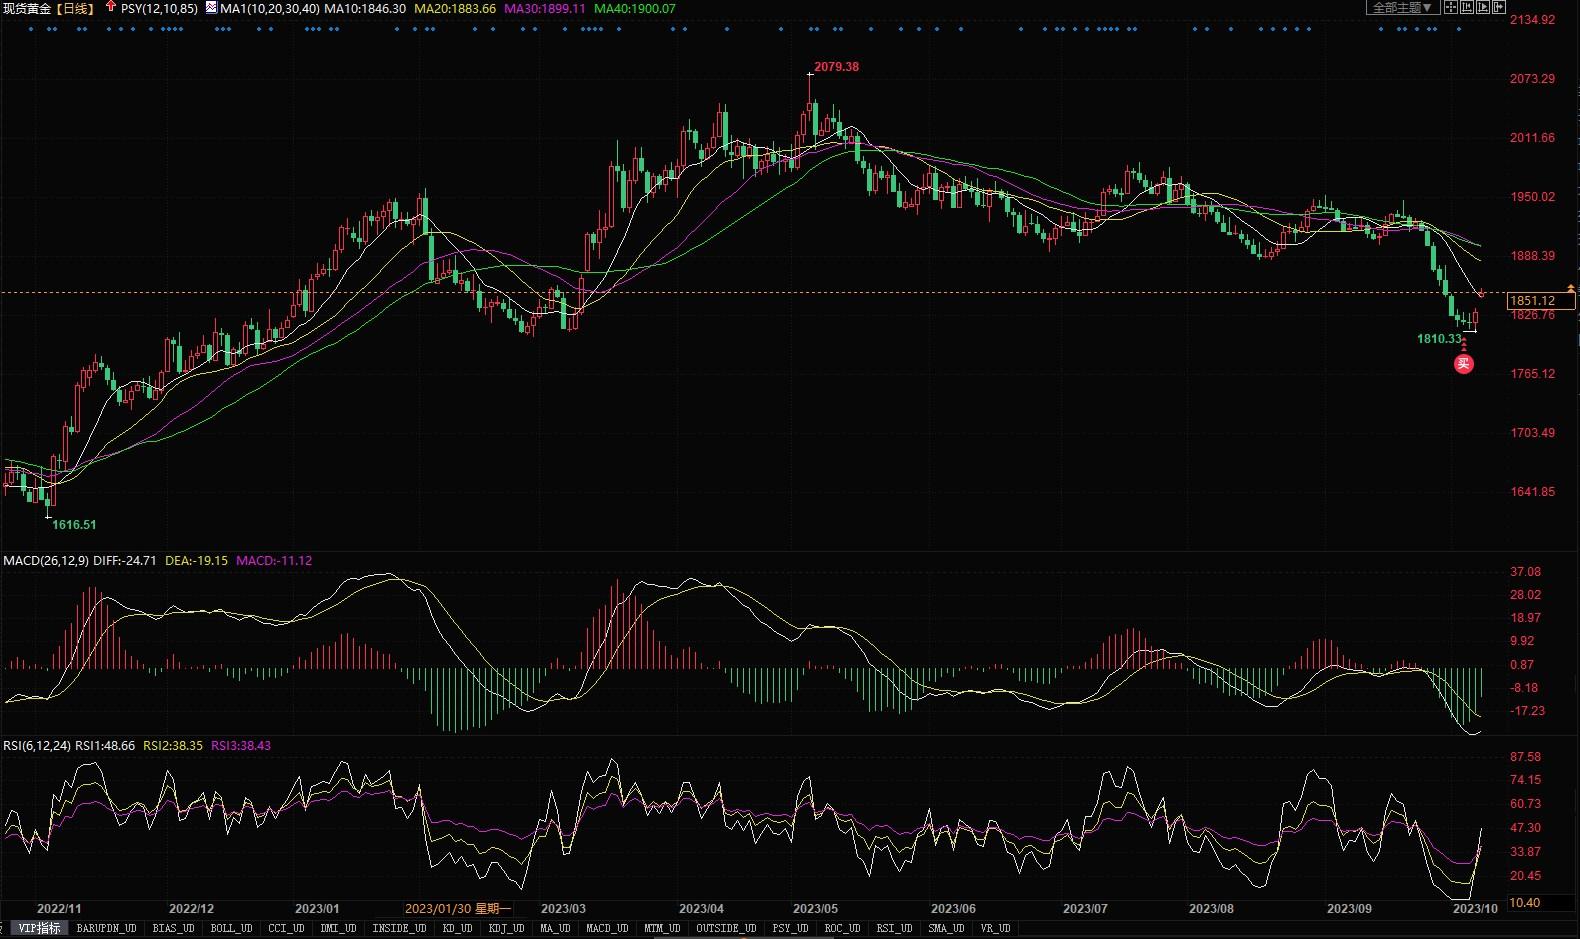Click the MA1 indicator chart icon
Viewport: 1580px width, 939px height.
(x=211, y=7)
